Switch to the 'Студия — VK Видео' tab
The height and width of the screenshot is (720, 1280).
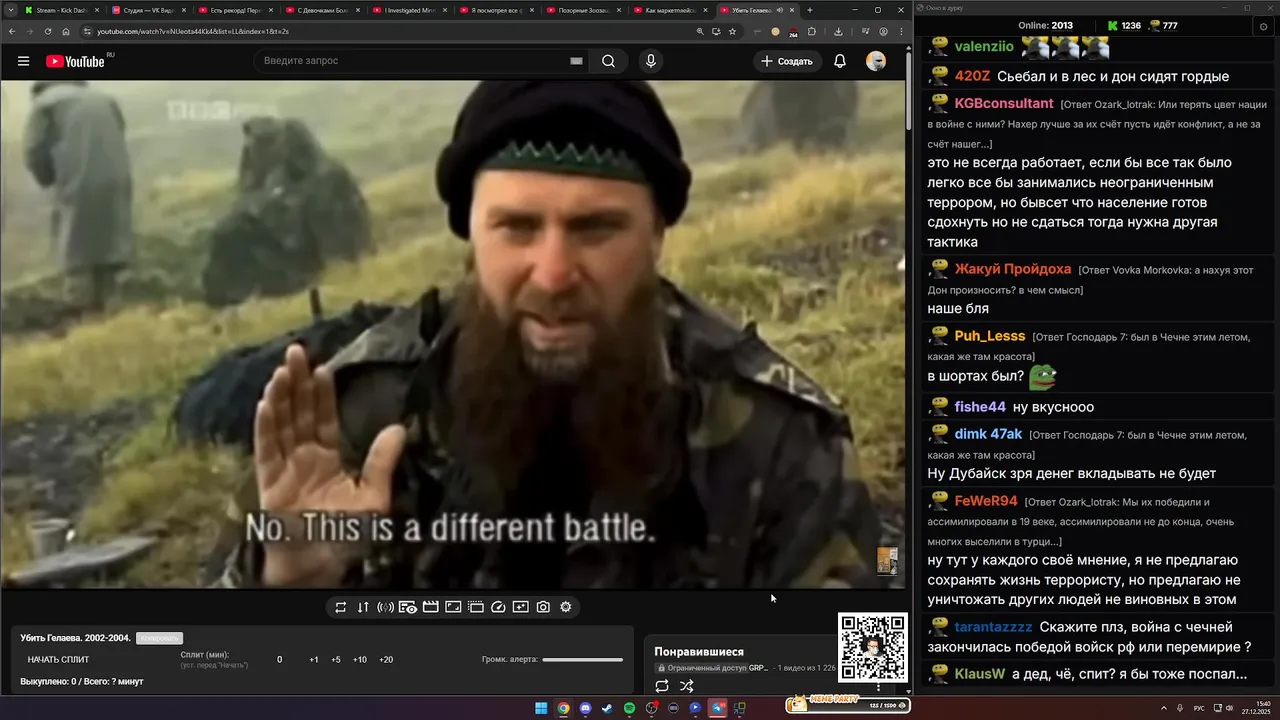point(150,10)
